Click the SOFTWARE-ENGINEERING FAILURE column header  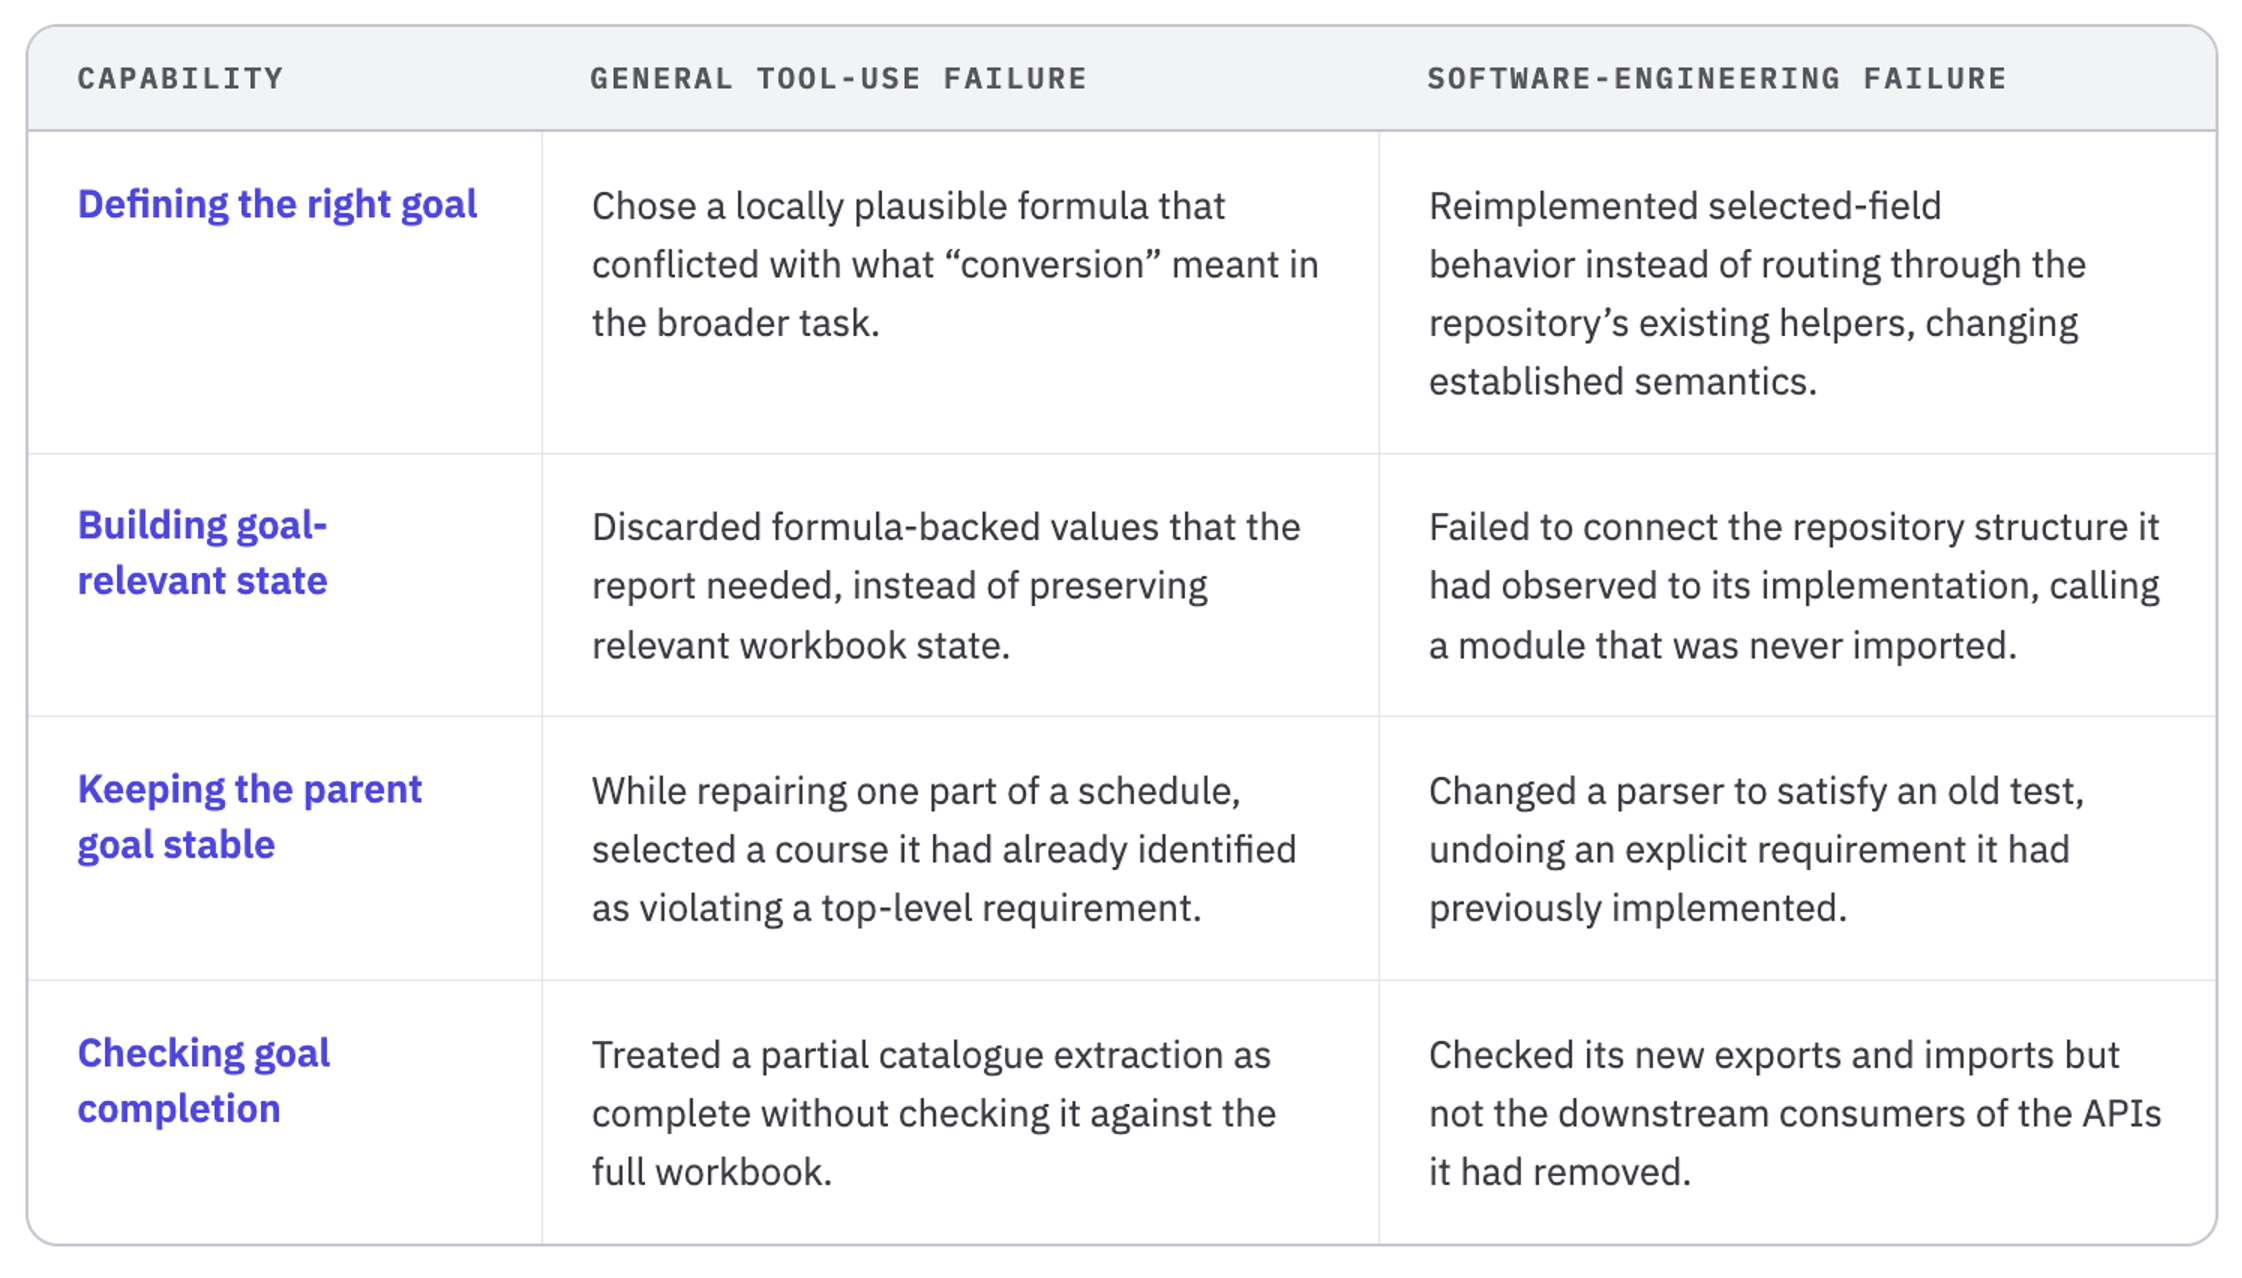[1717, 79]
